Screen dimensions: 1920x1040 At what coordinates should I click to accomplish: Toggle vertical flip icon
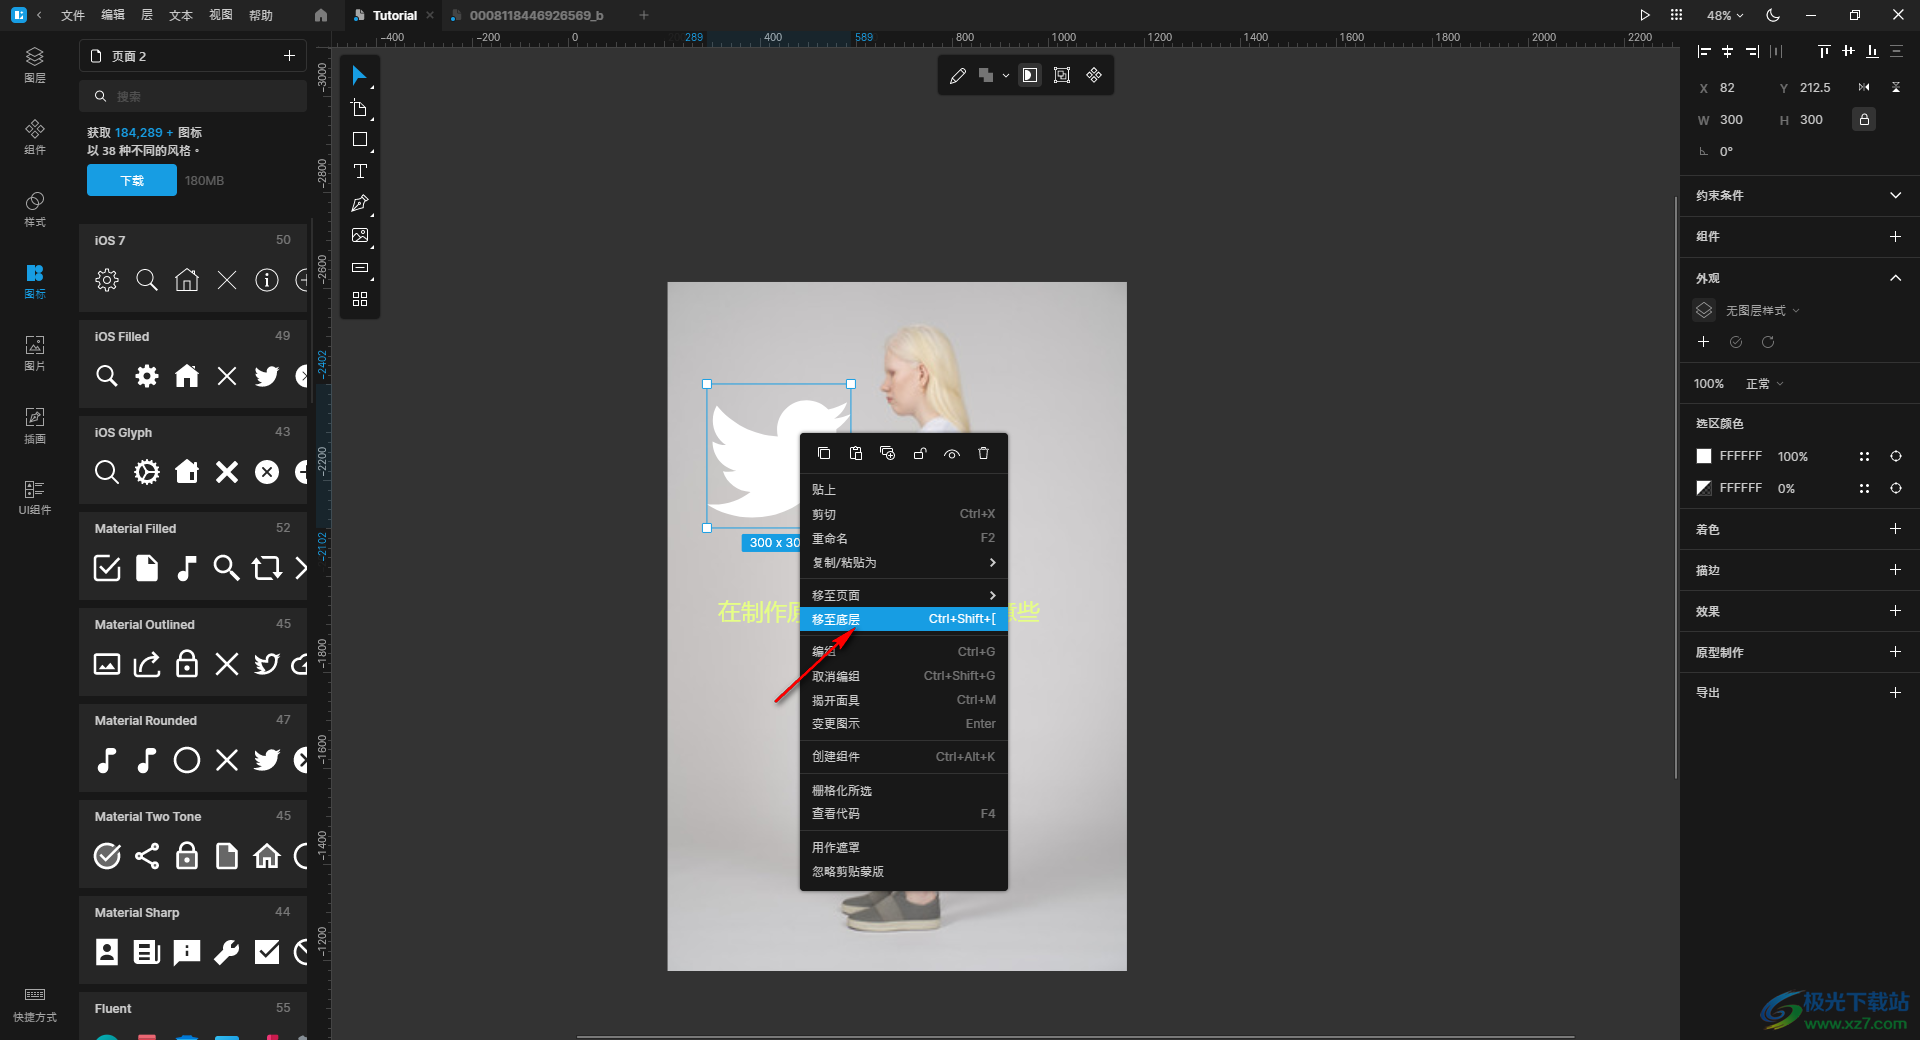click(x=1896, y=88)
